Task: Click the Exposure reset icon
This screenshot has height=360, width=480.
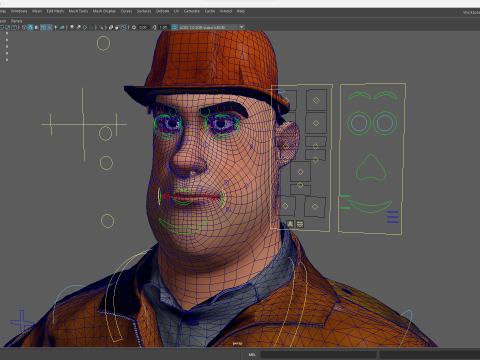Action: (134, 27)
